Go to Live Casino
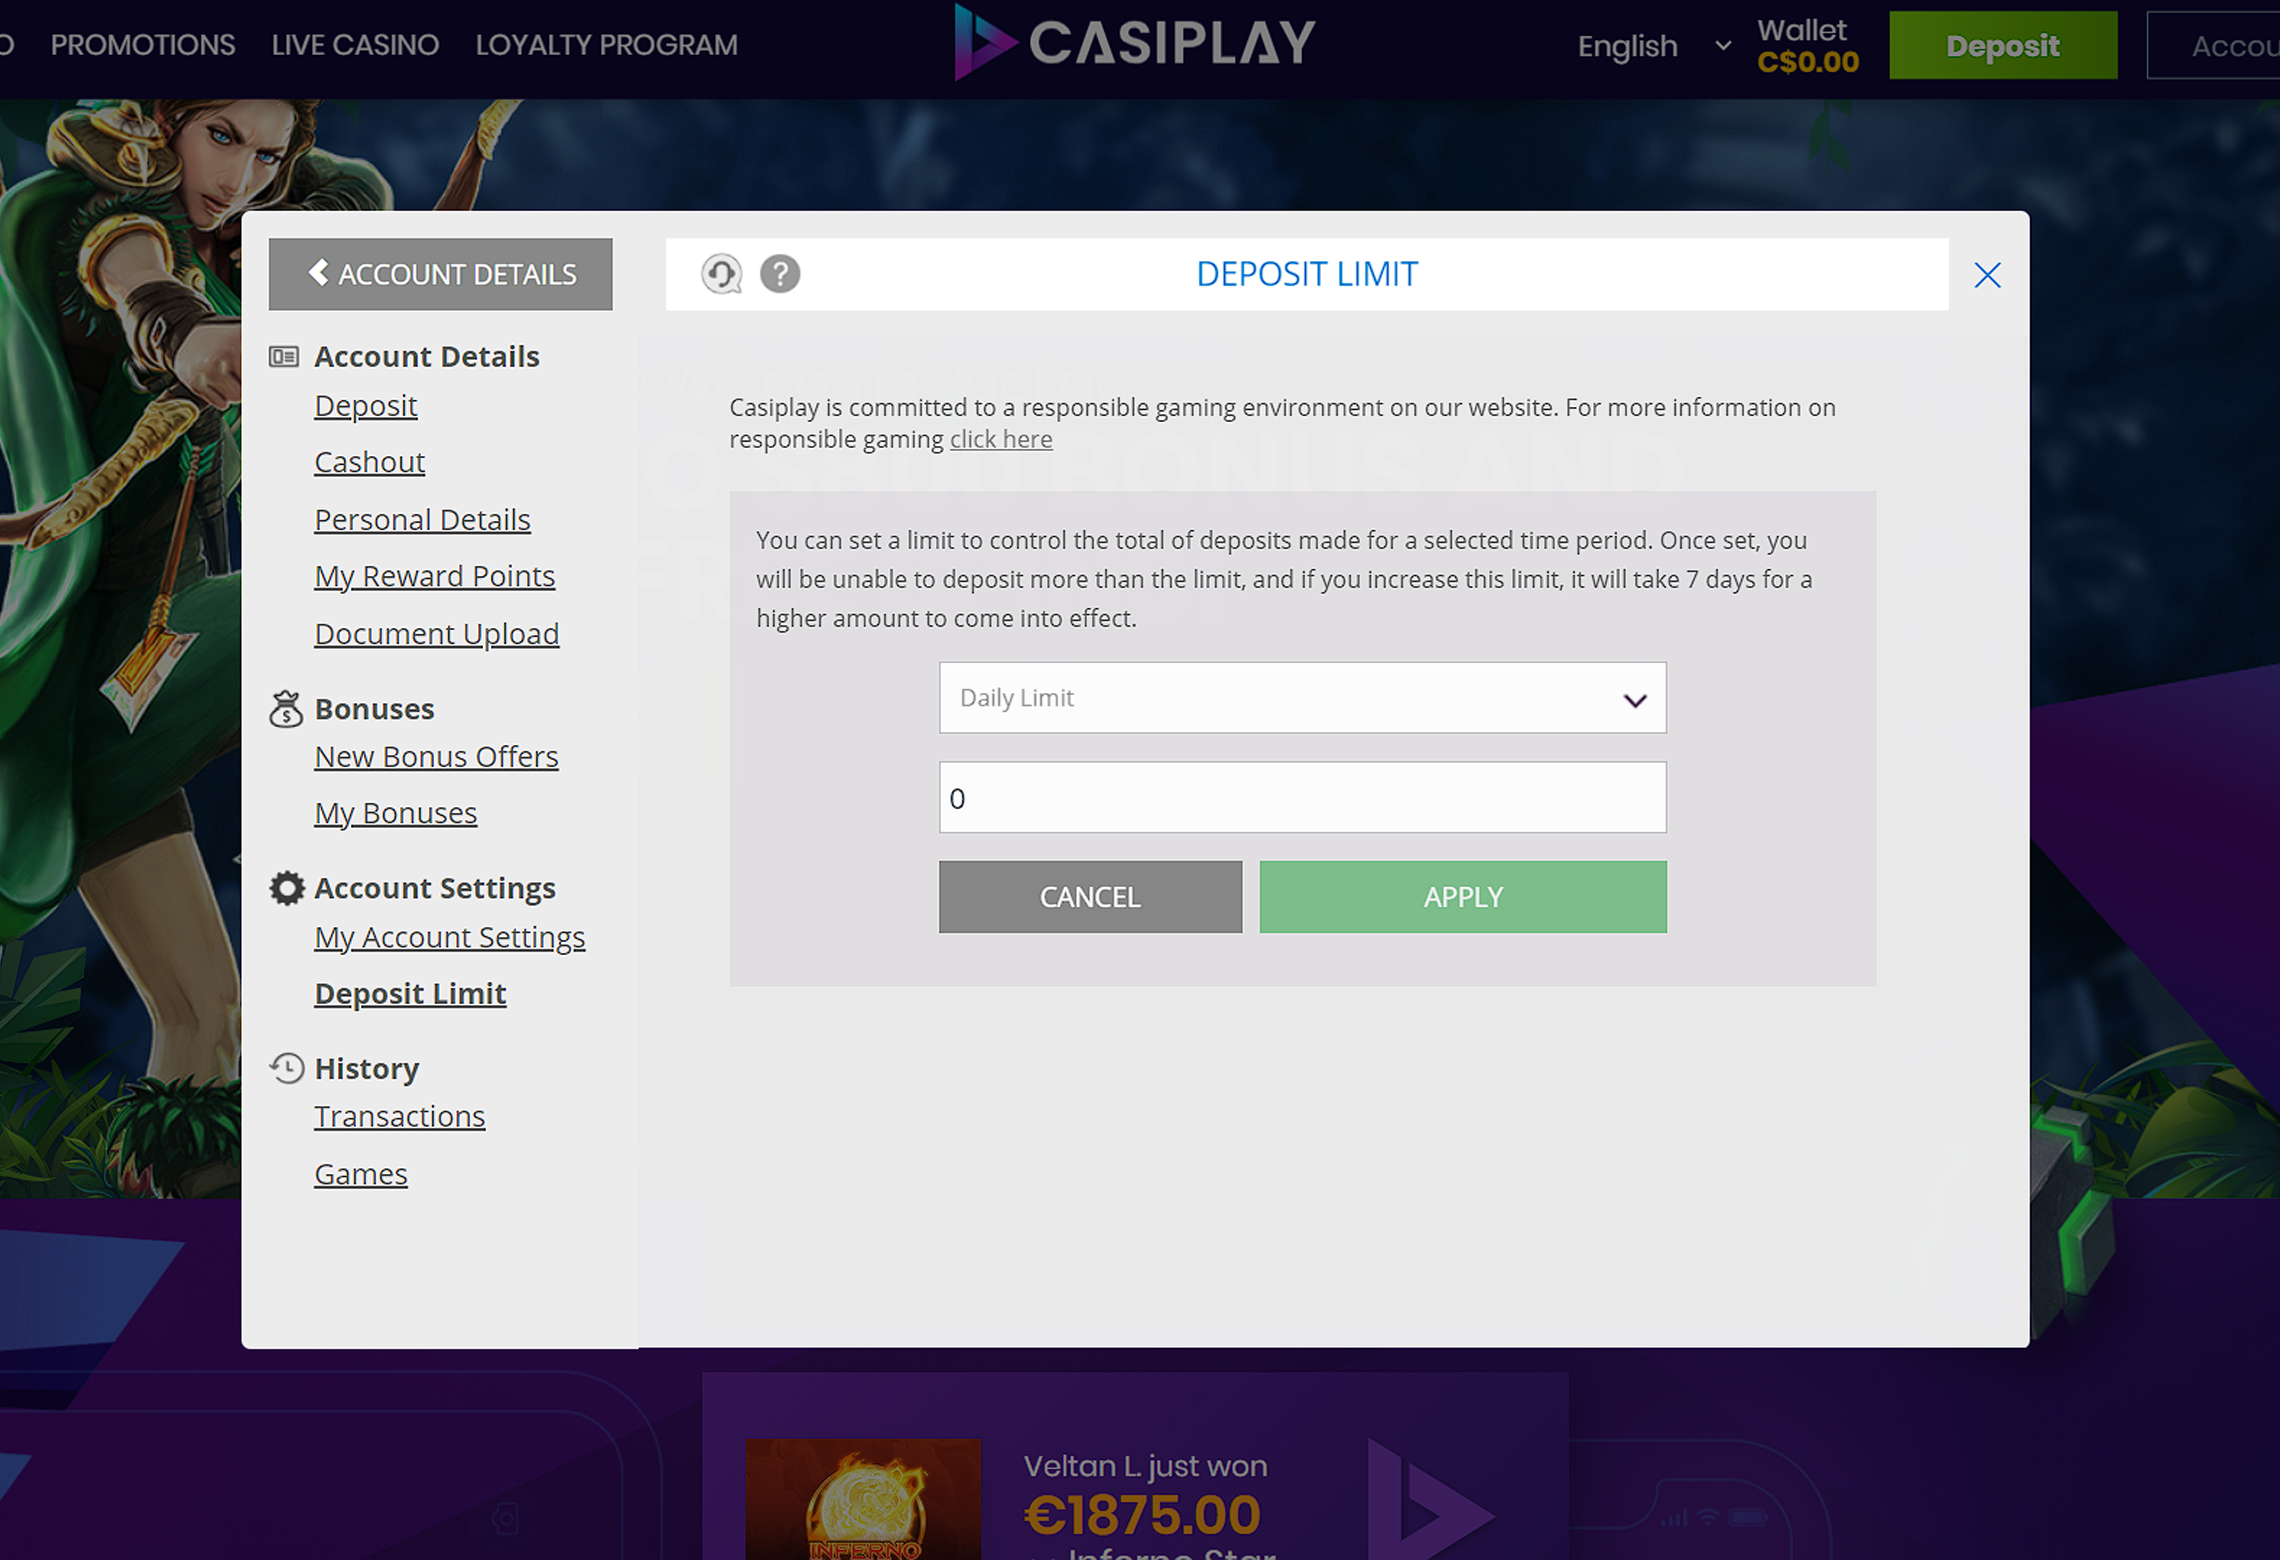The height and width of the screenshot is (1560, 2280). tap(355, 45)
